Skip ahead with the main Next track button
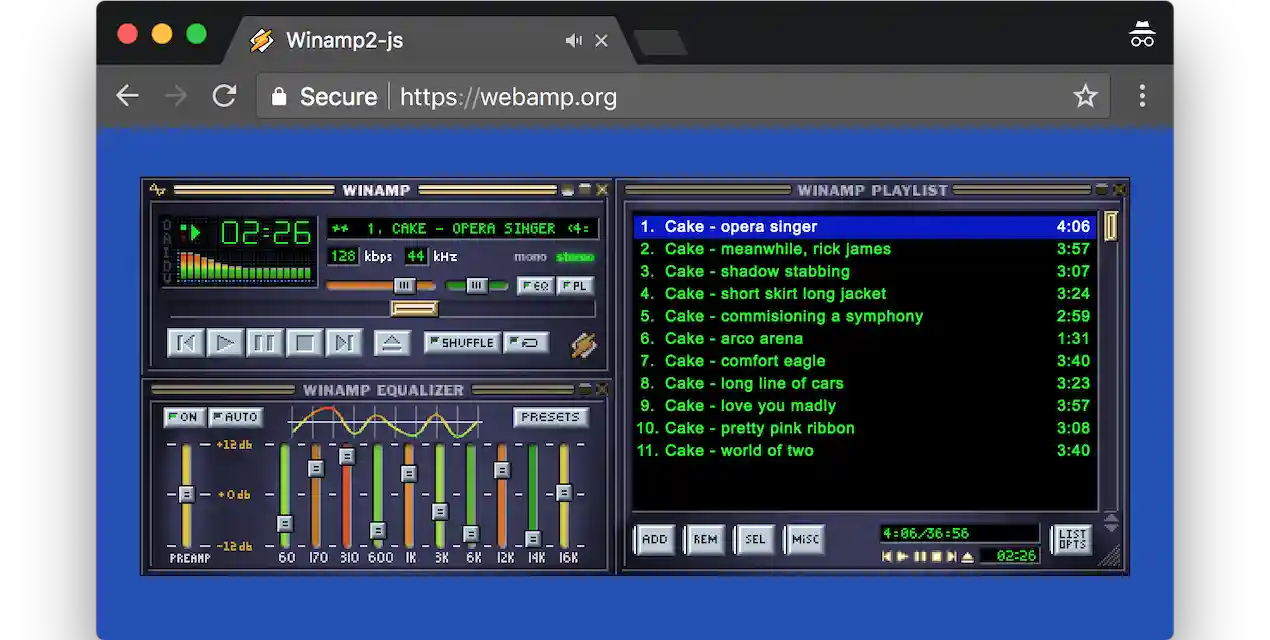Viewport: 1270px width, 640px height. click(343, 343)
